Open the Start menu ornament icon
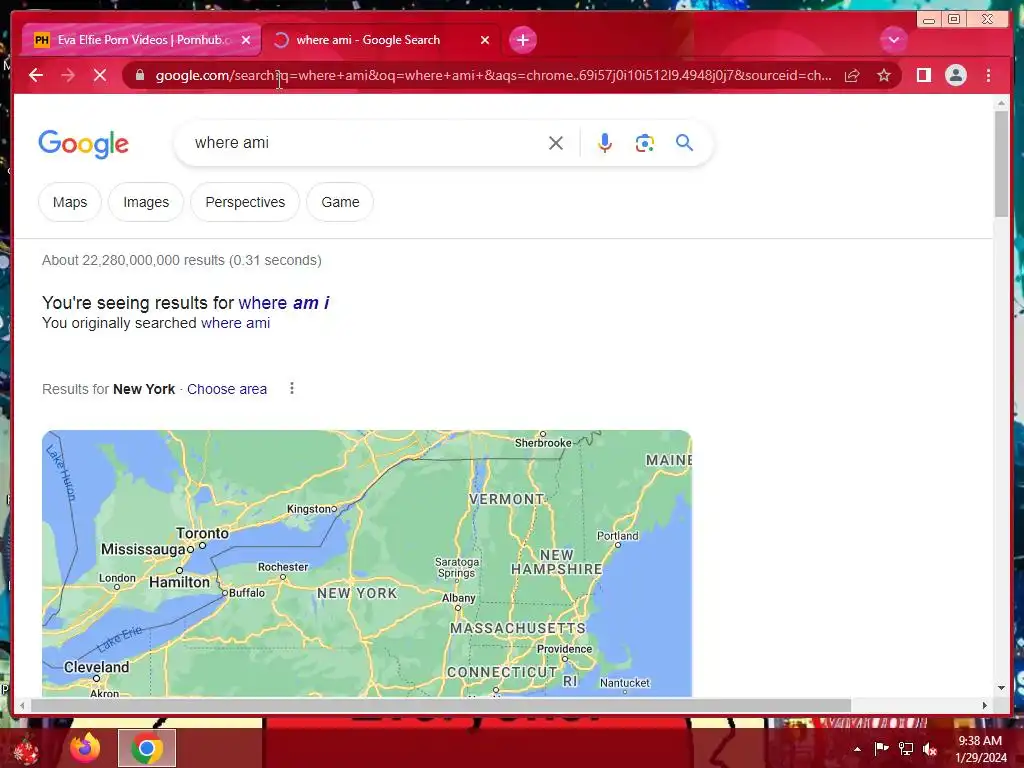The image size is (1024, 768). [24, 749]
